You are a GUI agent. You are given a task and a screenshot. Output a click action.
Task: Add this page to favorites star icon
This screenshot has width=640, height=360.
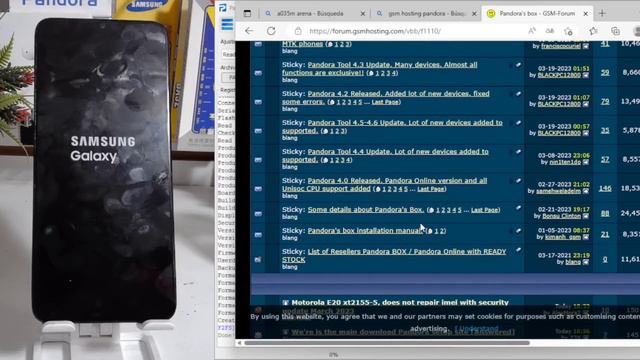[568, 31]
